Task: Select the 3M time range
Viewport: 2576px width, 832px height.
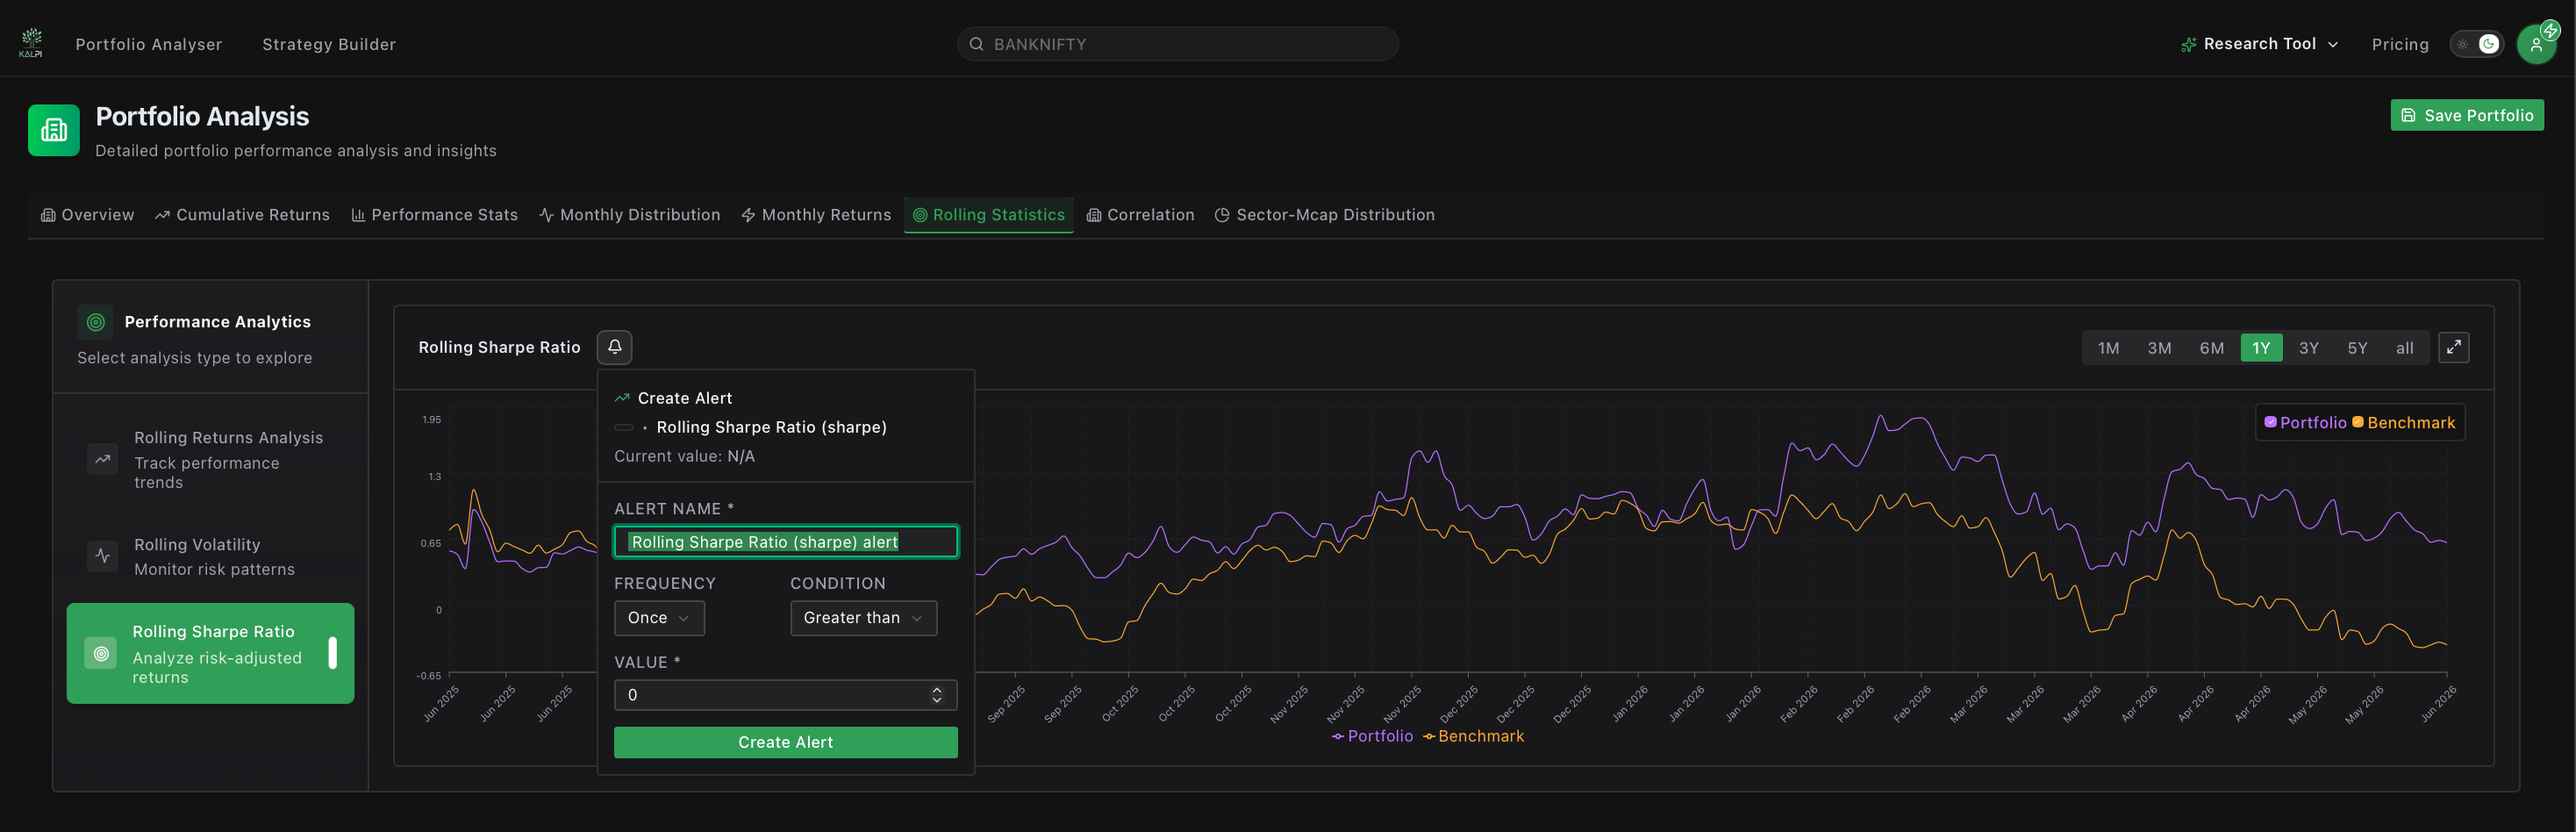Action: [2159, 348]
